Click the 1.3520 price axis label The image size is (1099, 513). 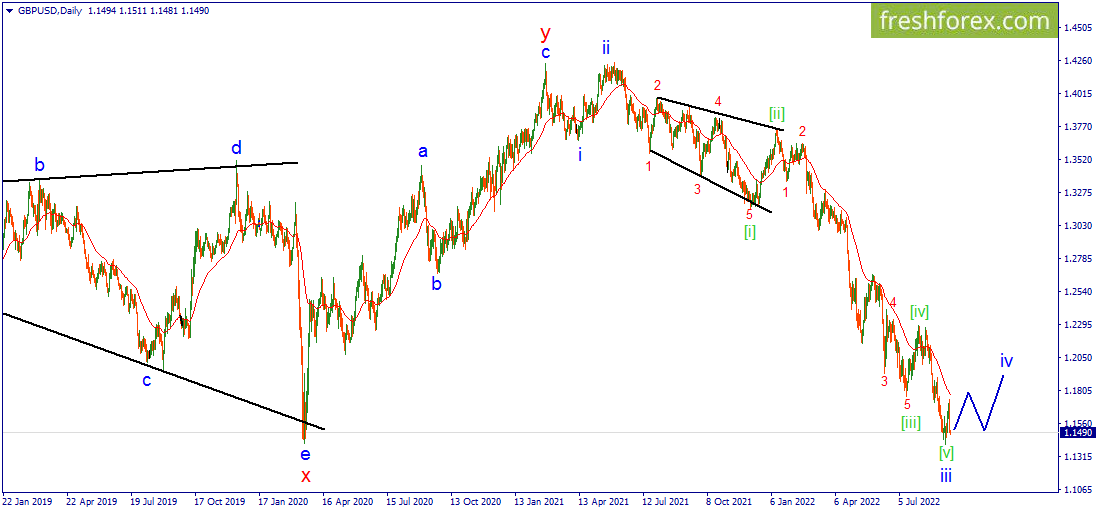click(x=1078, y=160)
